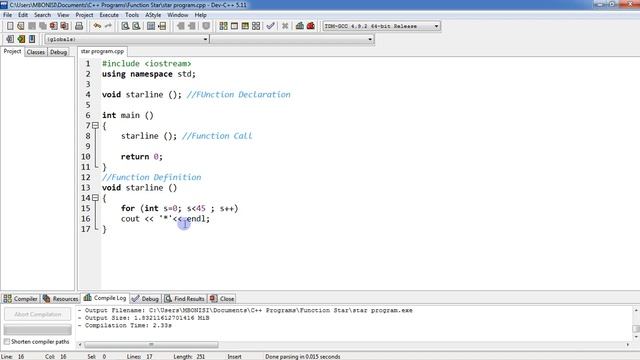Click the Go to bookmark icon

(32, 39)
